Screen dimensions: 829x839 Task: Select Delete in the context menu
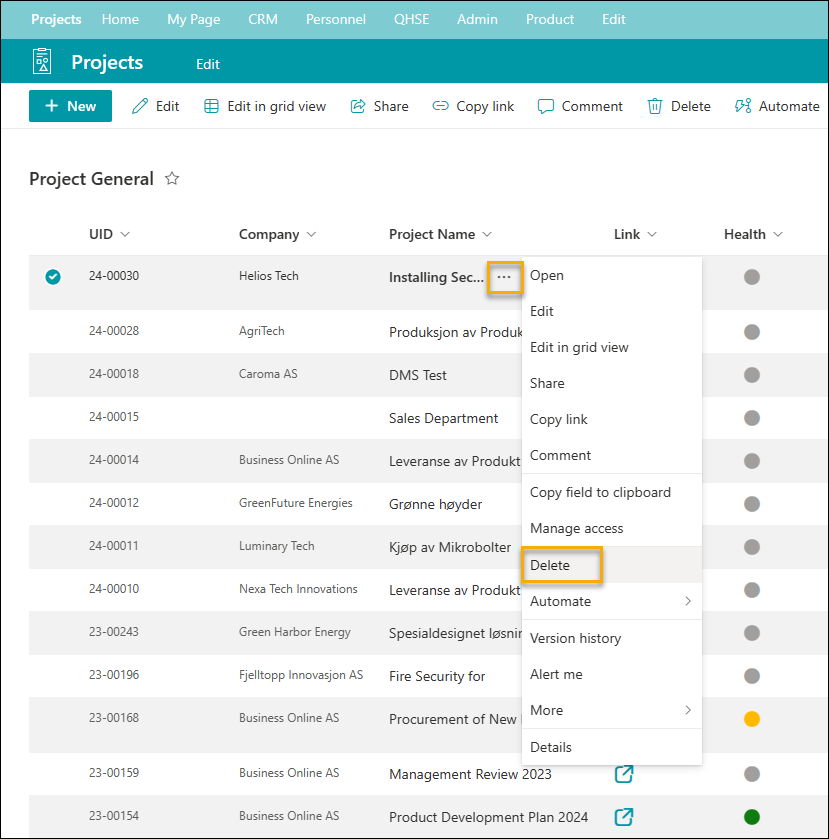pyautogui.click(x=612, y=565)
